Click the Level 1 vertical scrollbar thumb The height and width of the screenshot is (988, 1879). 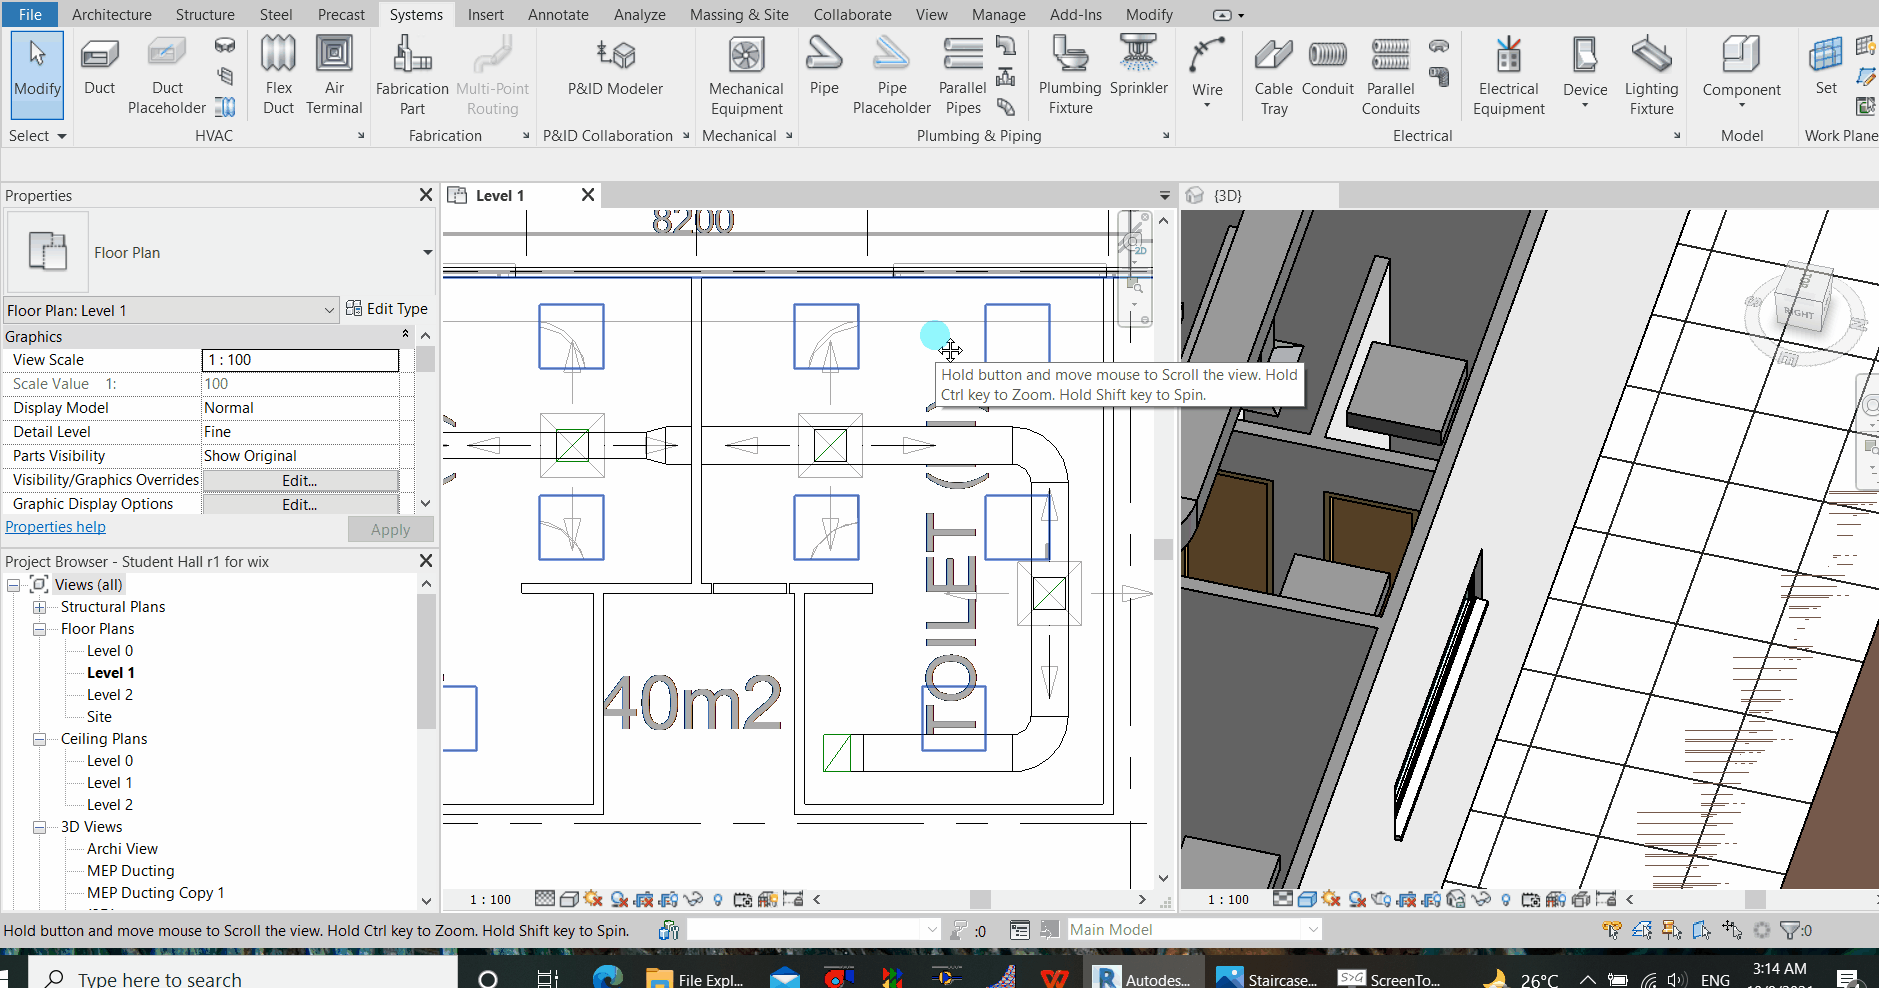click(1163, 549)
